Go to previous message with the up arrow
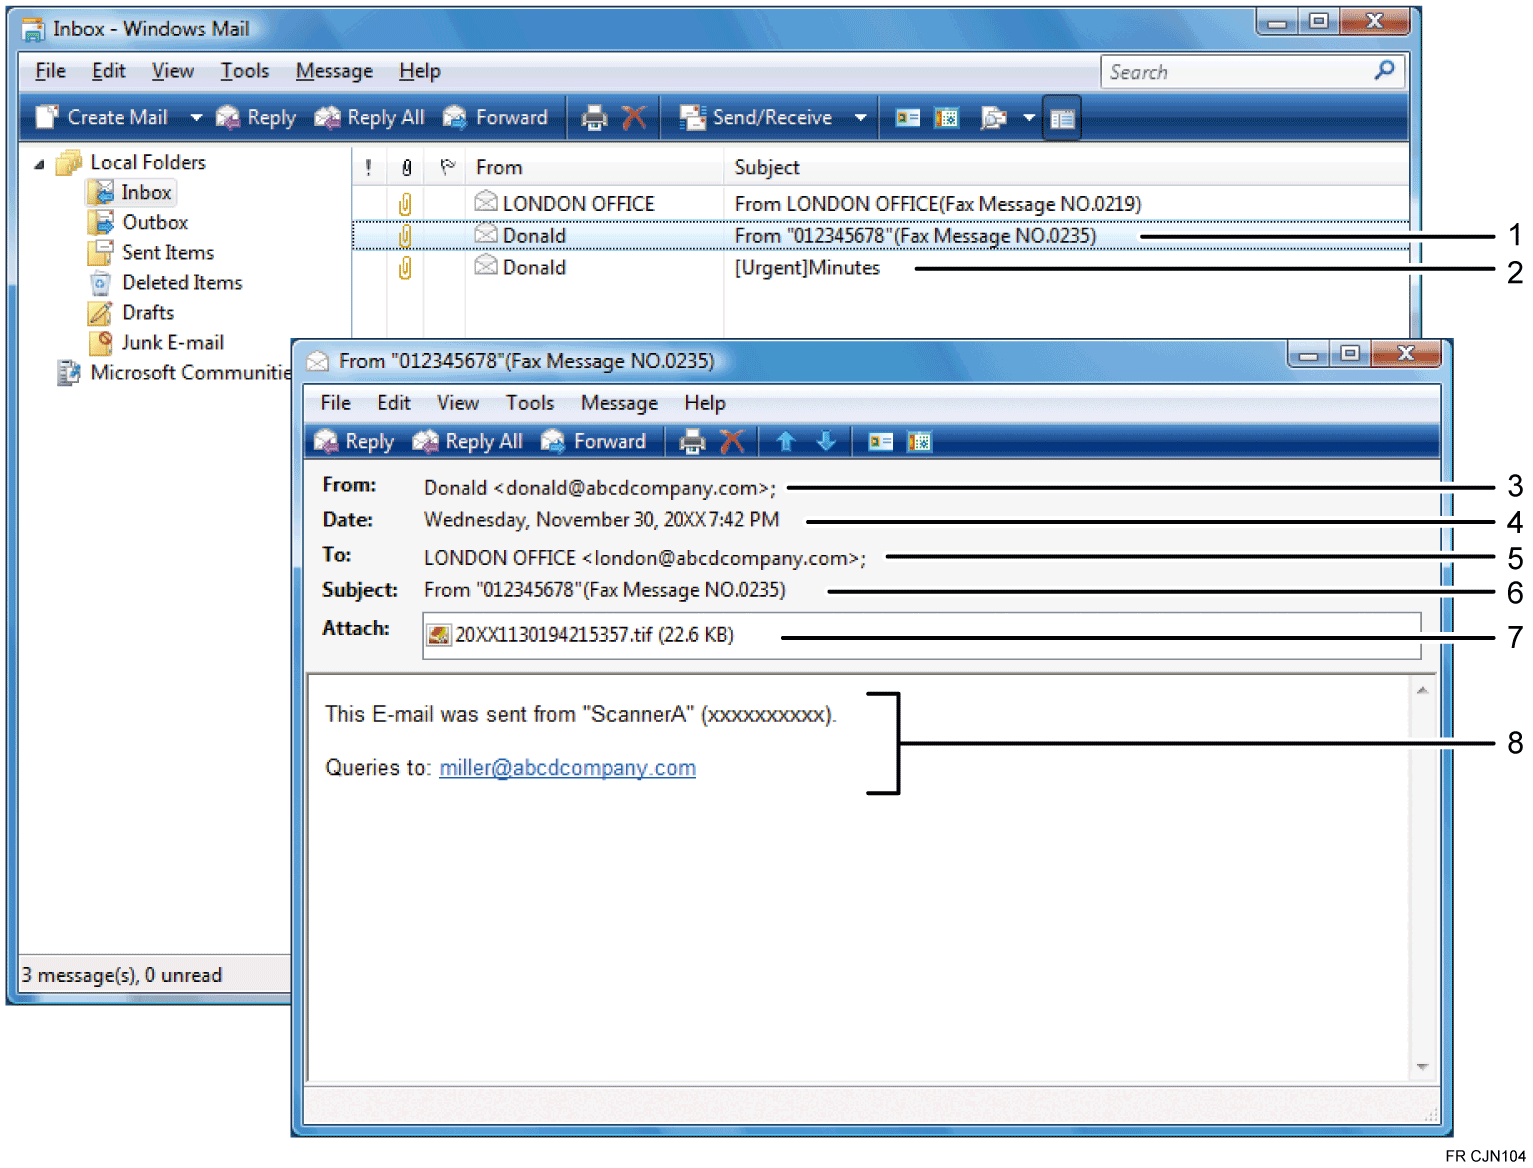1533x1168 pixels. pos(785,441)
